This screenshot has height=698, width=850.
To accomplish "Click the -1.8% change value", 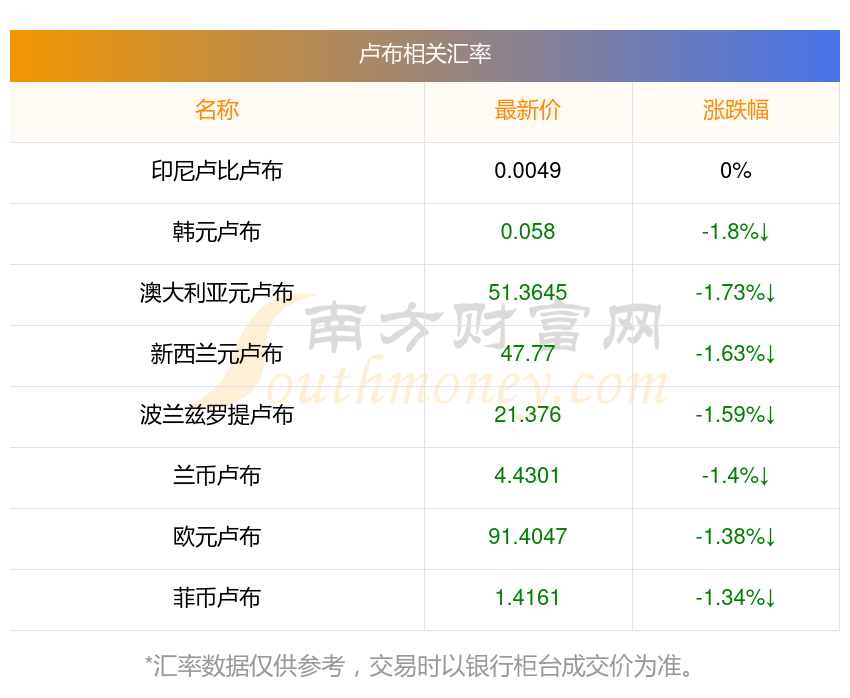I will [x=736, y=232].
